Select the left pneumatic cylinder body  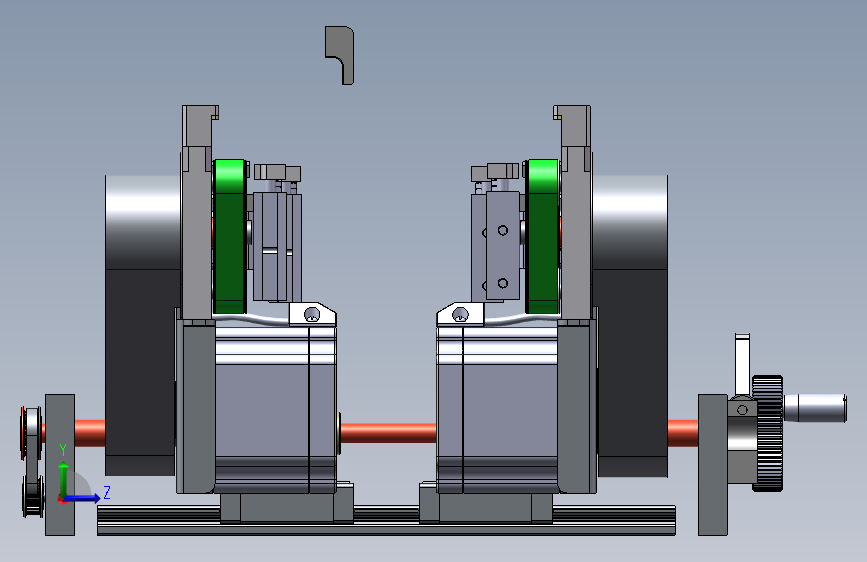pos(276,246)
